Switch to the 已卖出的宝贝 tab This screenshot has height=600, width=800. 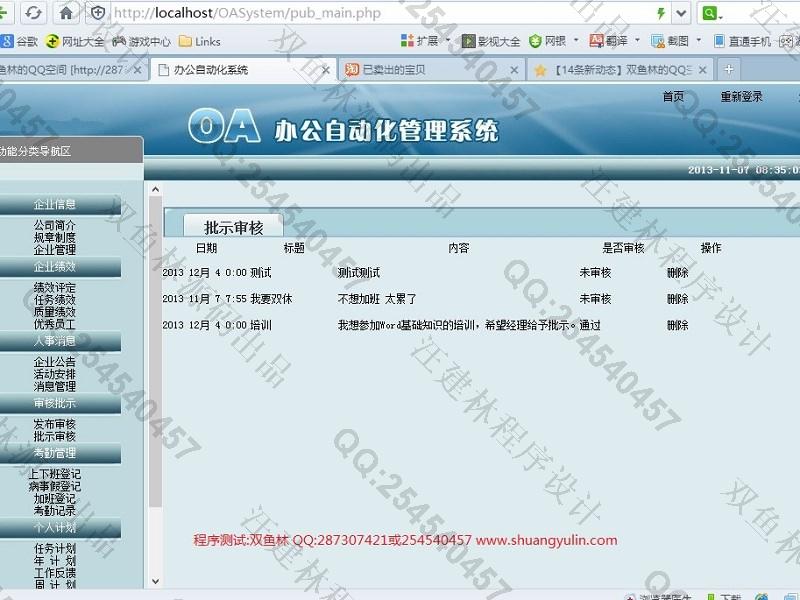coord(432,70)
